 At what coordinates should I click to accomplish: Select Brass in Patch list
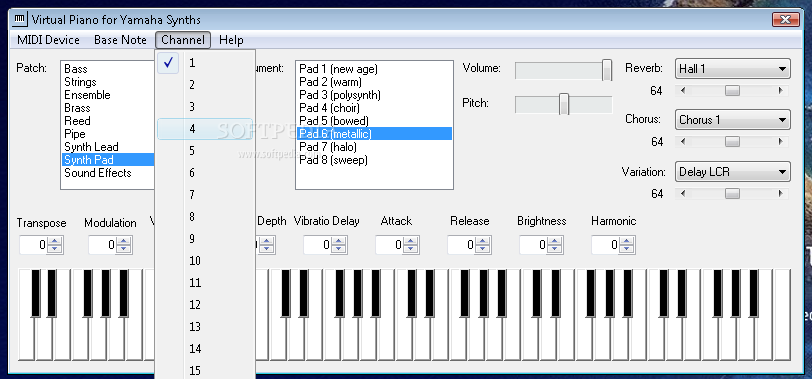[108, 108]
